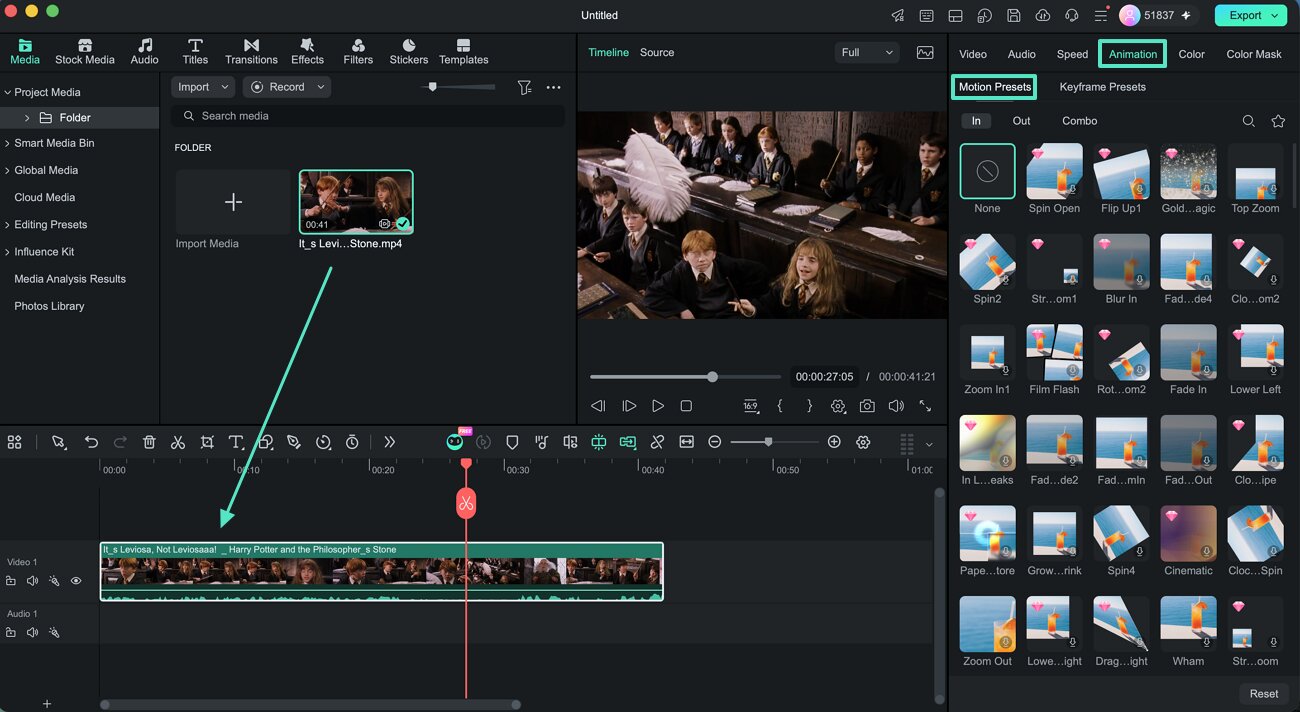Select the Leviosa video thumbnail in media
This screenshot has height=712, width=1300.
coord(356,202)
